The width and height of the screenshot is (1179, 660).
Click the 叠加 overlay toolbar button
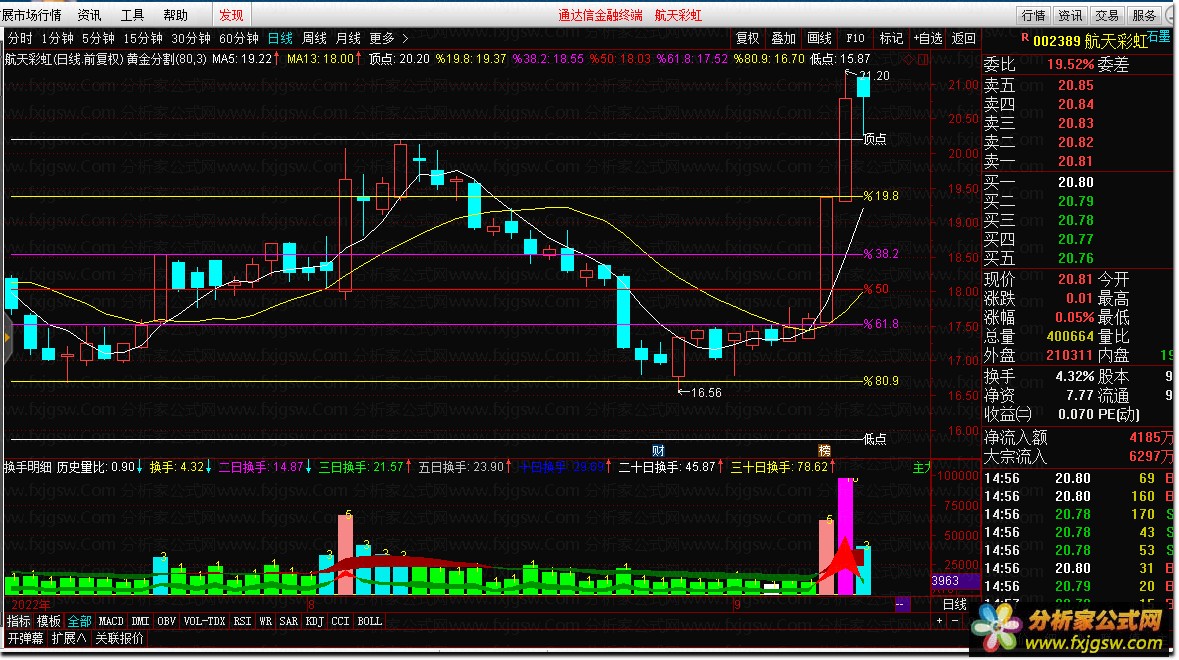point(783,38)
